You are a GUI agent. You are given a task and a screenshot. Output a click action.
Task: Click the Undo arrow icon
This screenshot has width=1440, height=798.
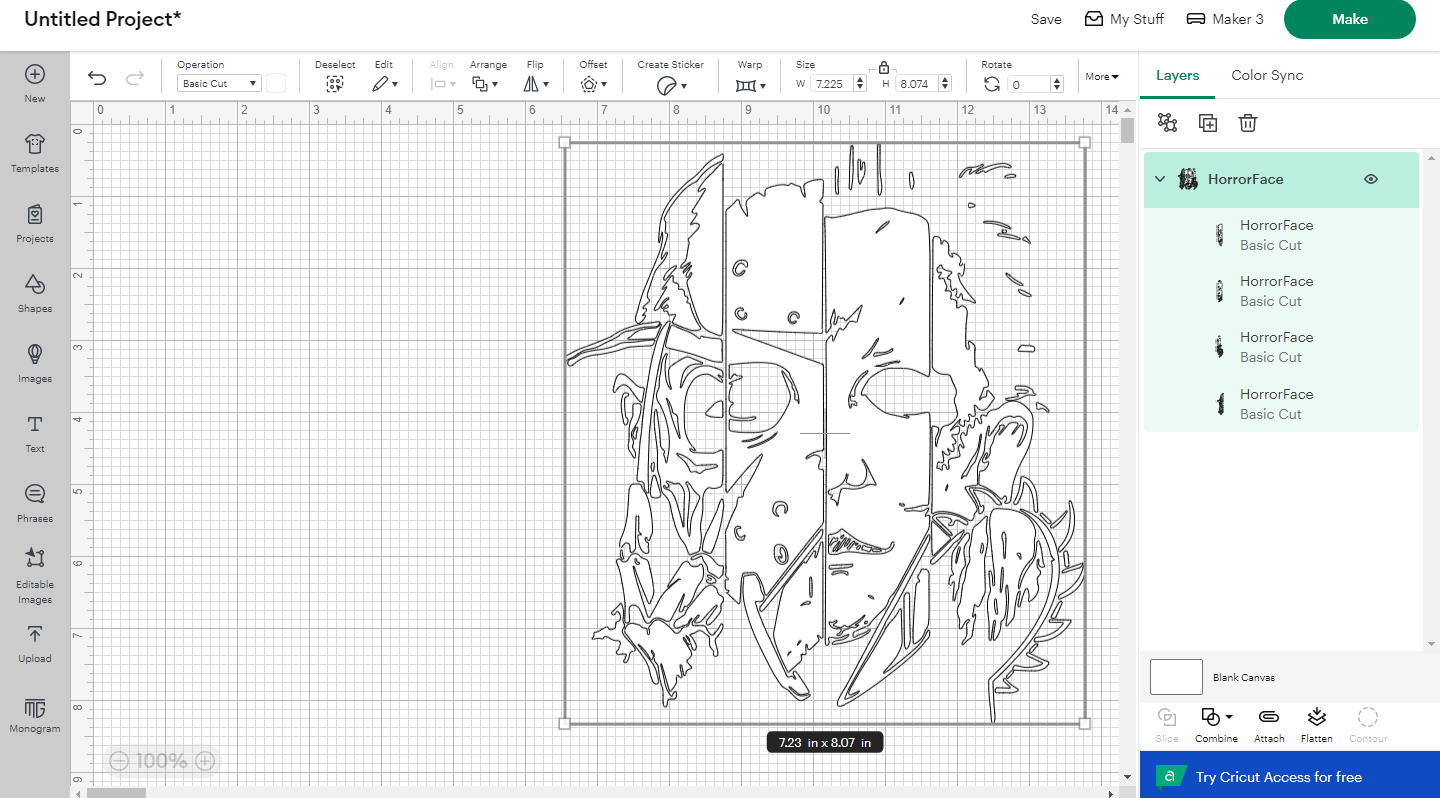point(97,78)
